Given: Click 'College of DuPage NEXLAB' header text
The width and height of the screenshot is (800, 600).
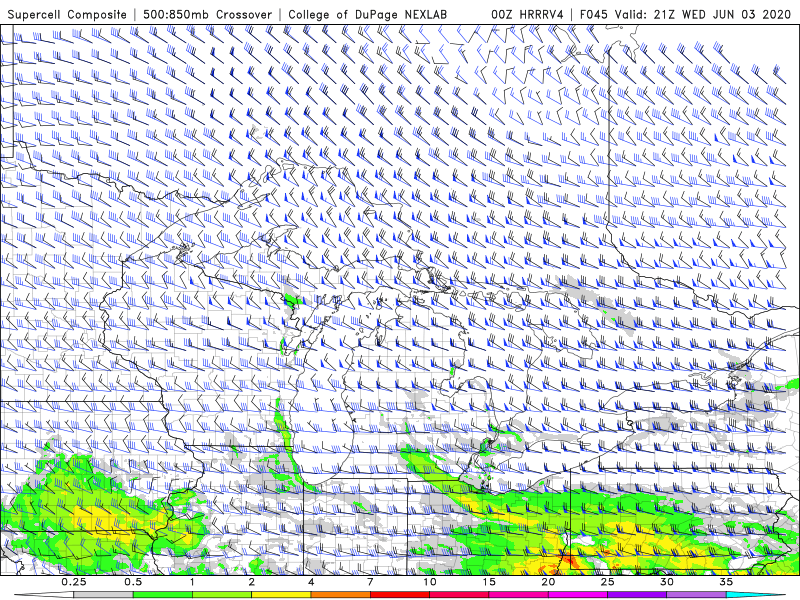Looking at the screenshot, I should click(x=367, y=15).
